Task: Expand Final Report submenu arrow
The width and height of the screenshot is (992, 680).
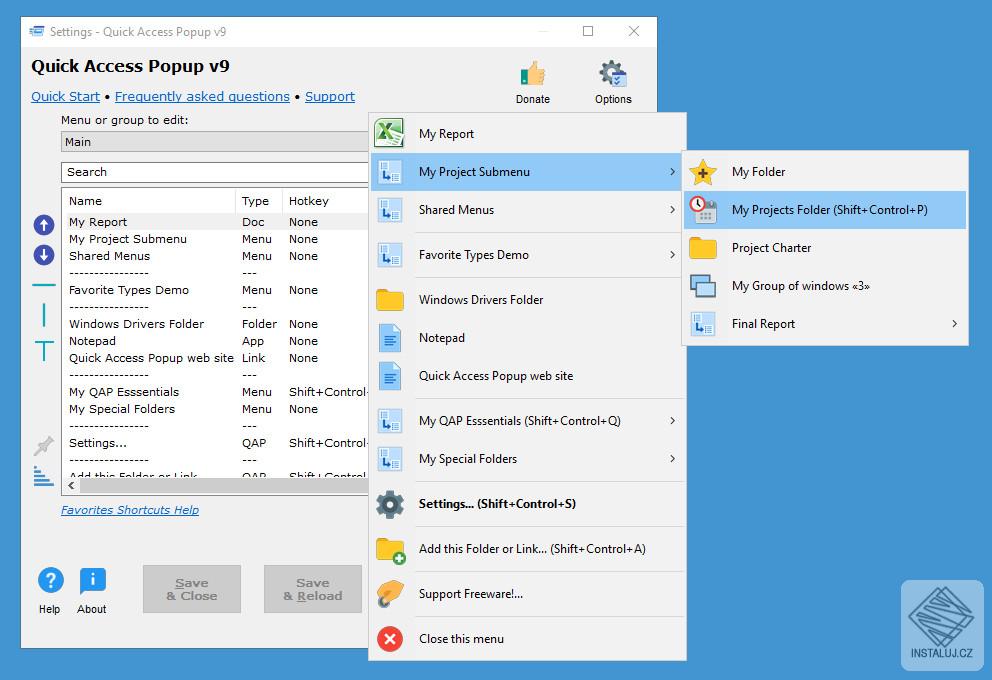Action: (955, 324)
